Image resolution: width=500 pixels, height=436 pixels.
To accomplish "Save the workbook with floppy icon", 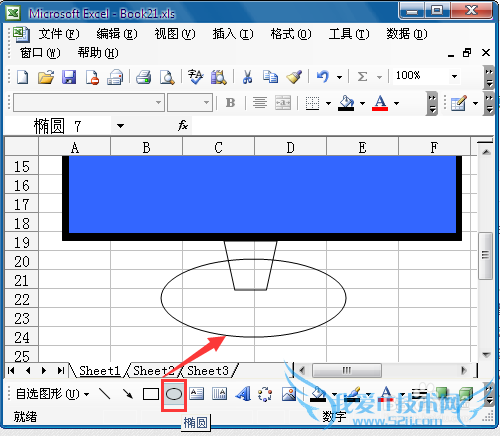I will pos(69,77).
